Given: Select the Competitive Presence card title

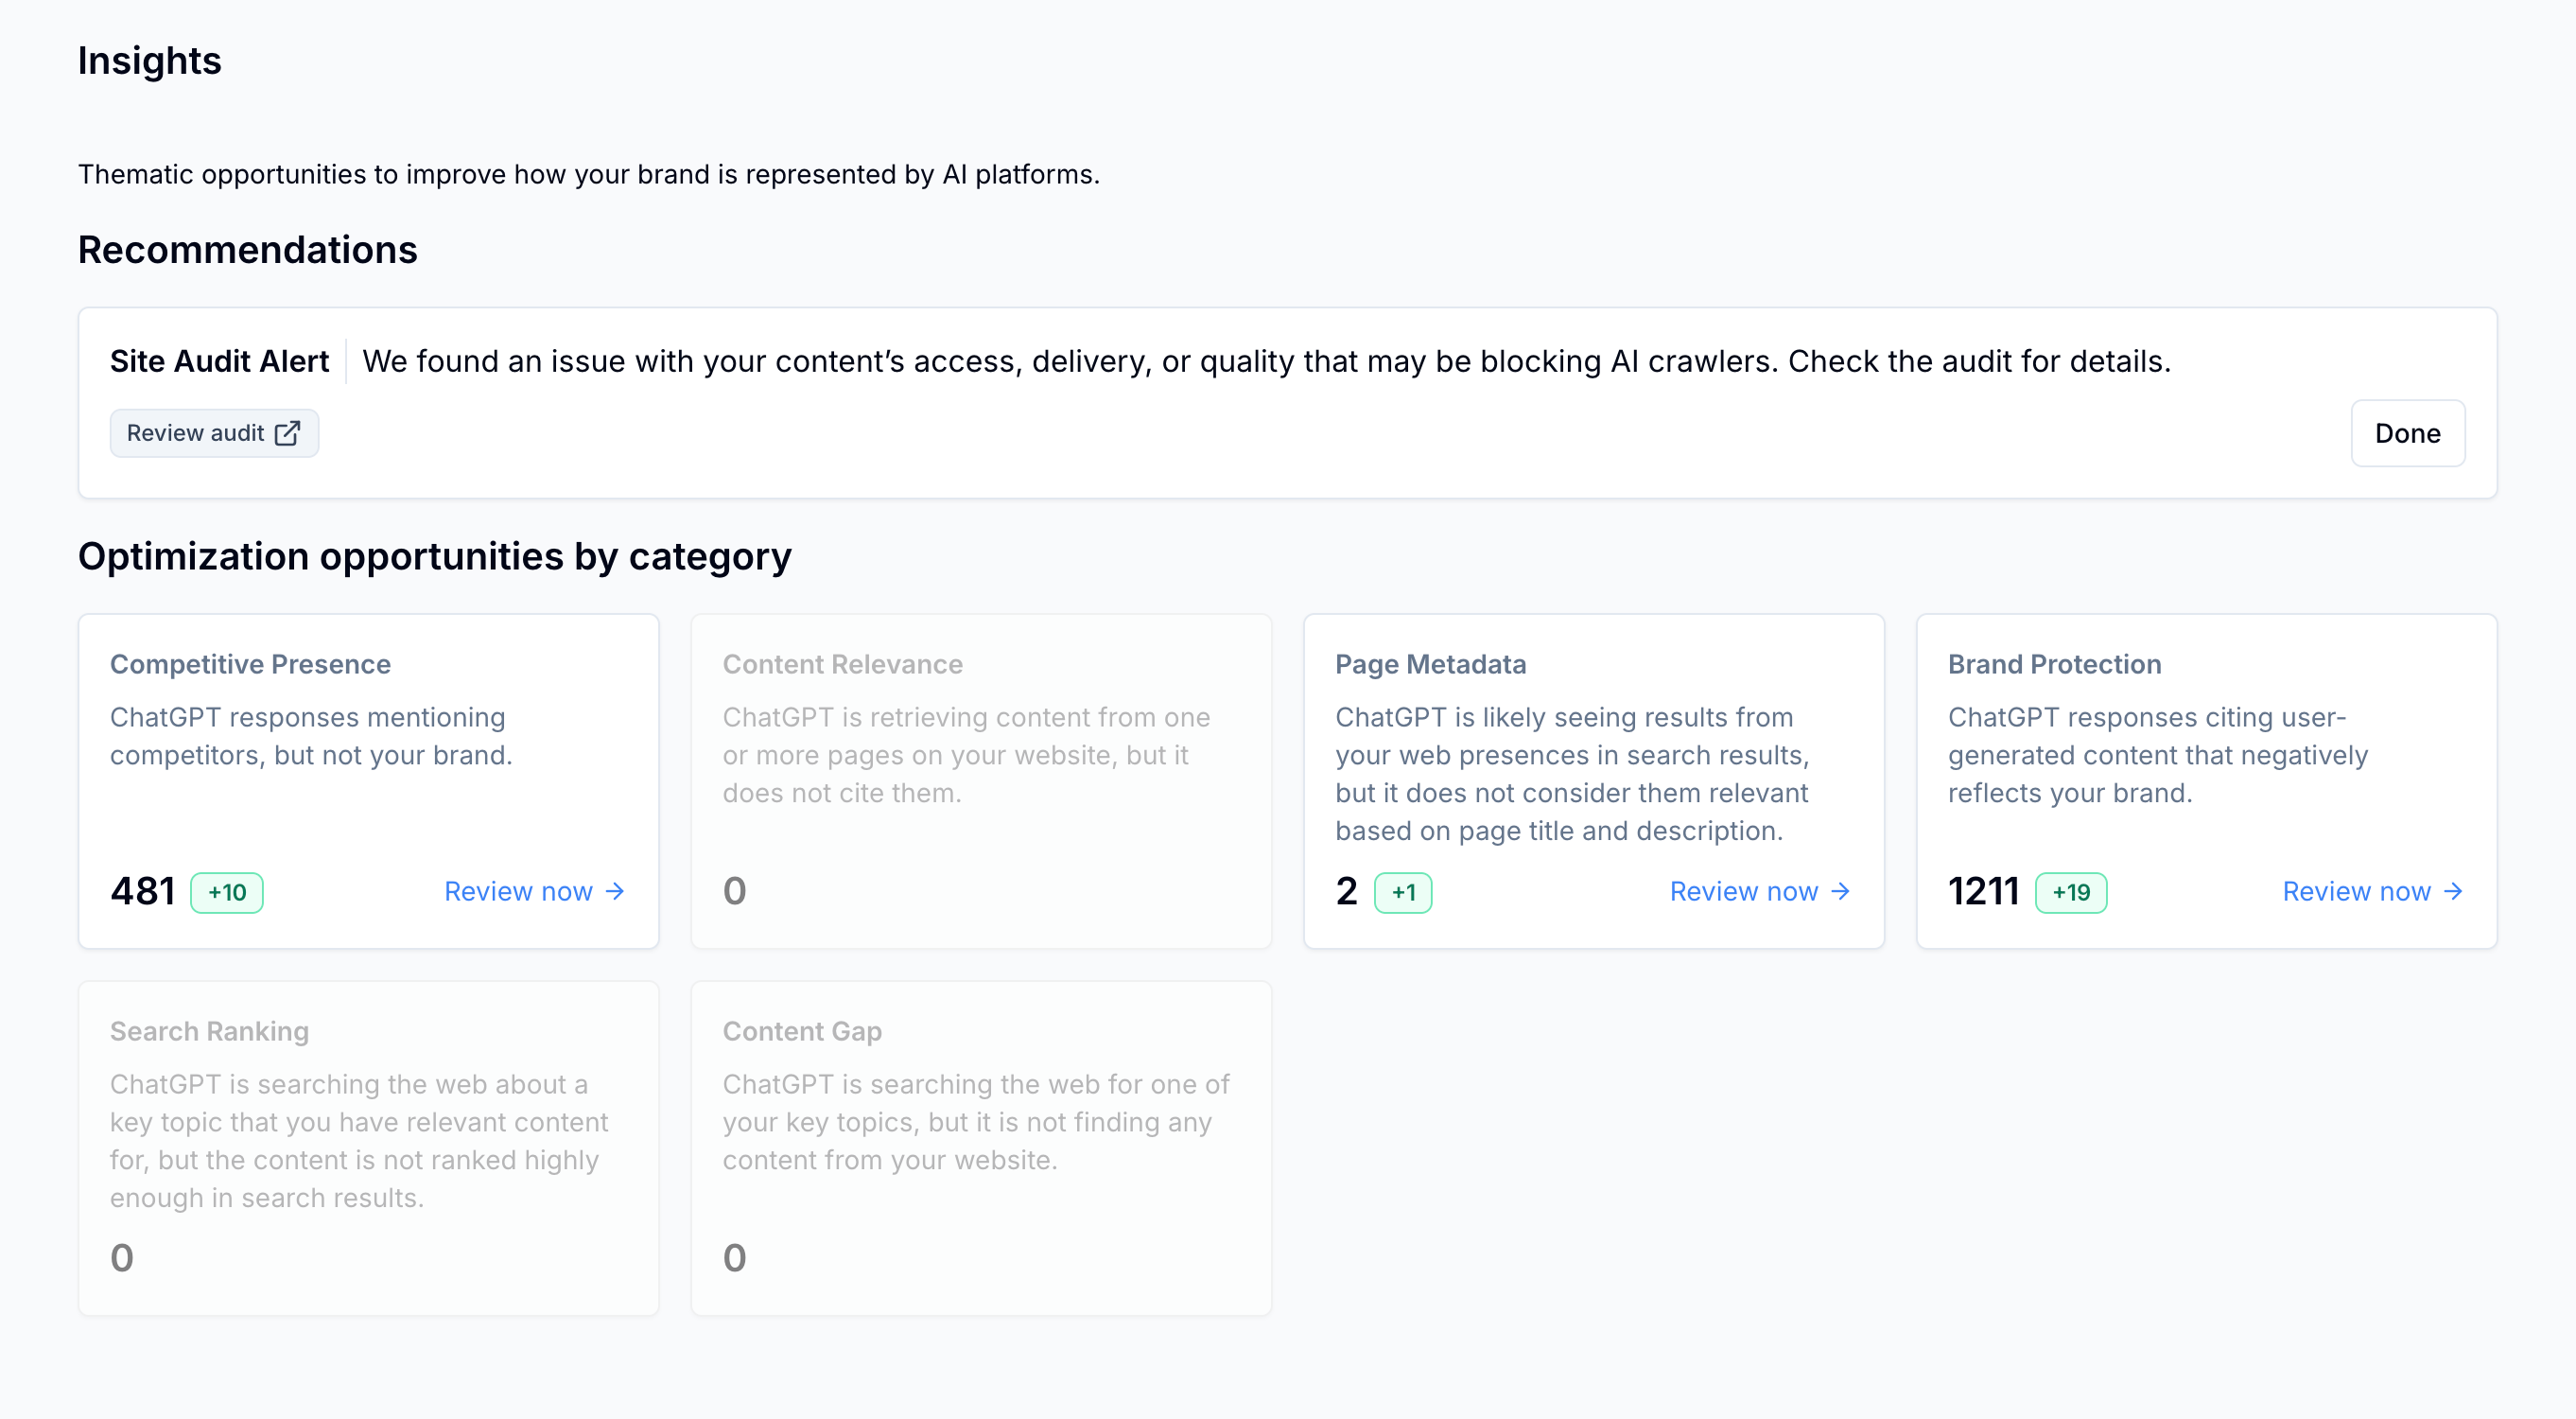Looking at the screenshot, I should (x=250, y=664).
